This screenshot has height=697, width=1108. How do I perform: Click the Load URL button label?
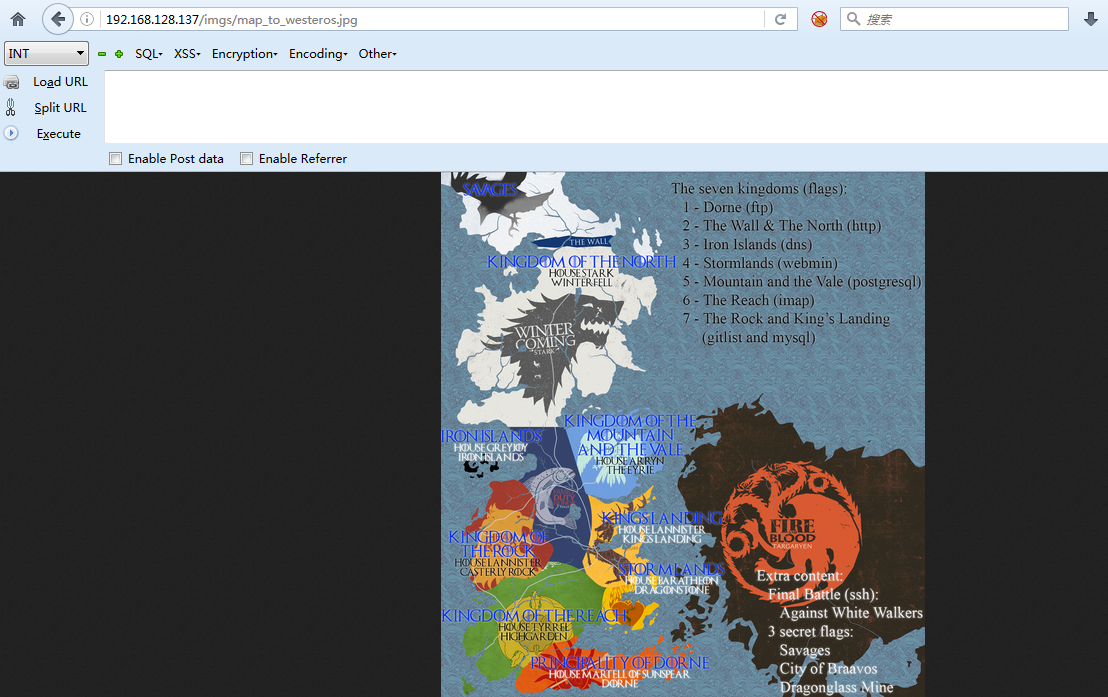coord(61,82)
